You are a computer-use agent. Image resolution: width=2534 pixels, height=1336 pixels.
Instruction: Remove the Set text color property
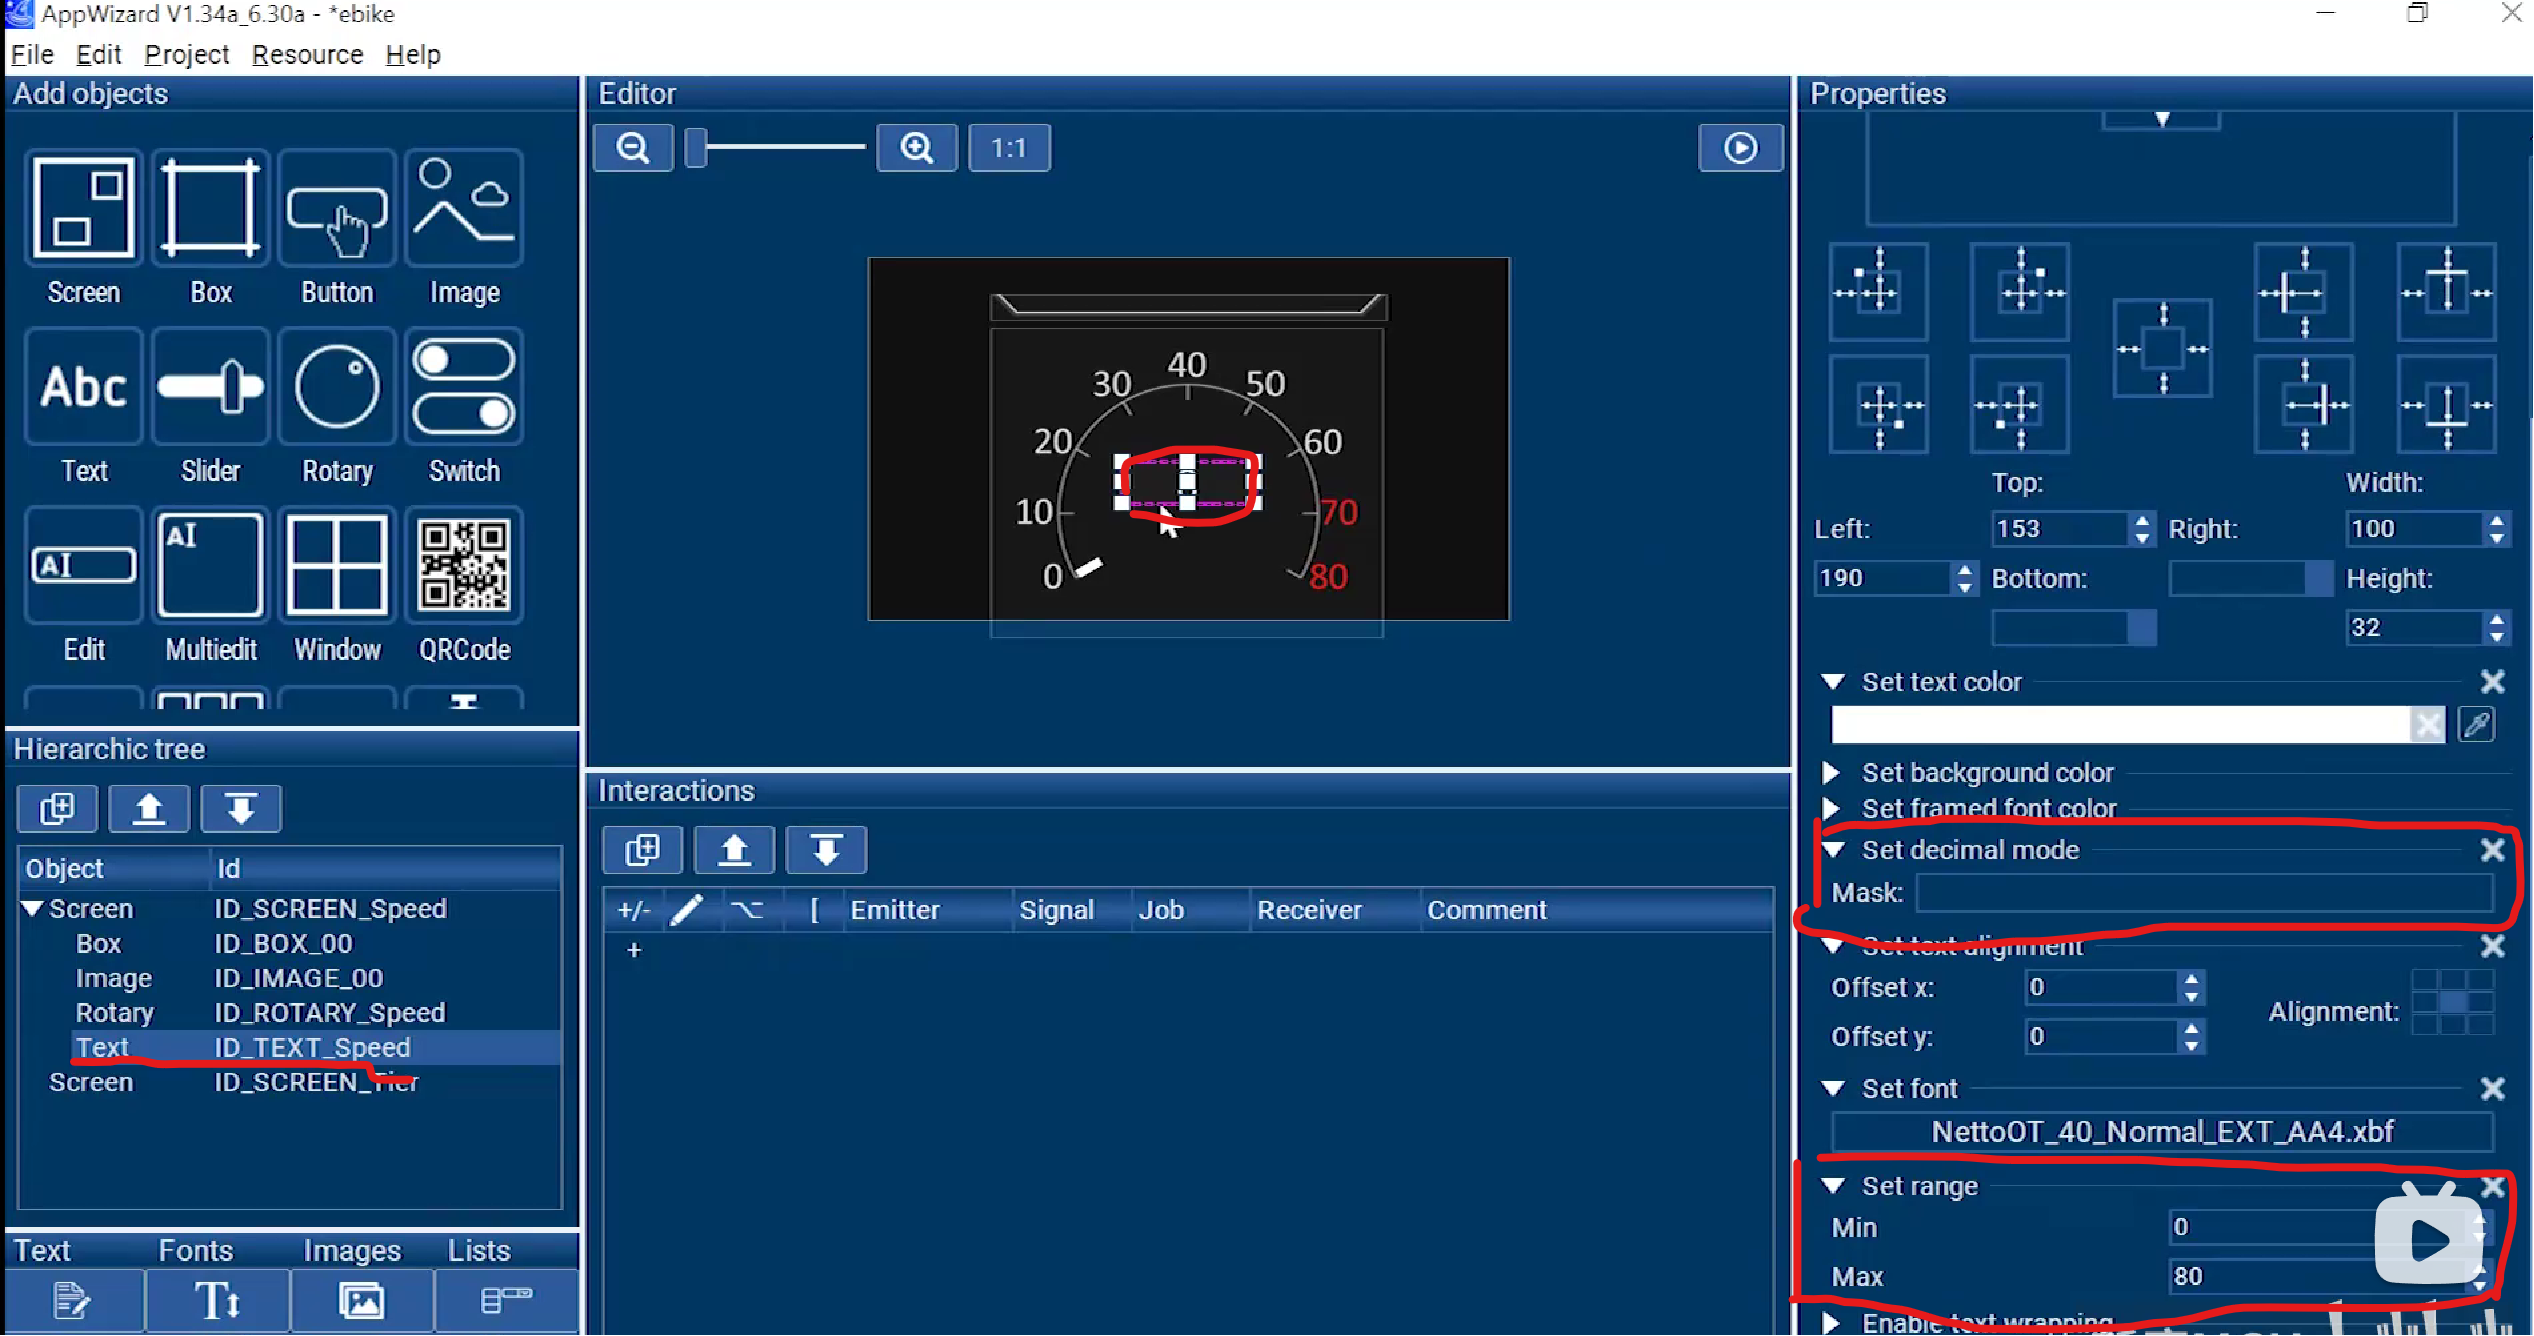click(x=2492, y=682)
